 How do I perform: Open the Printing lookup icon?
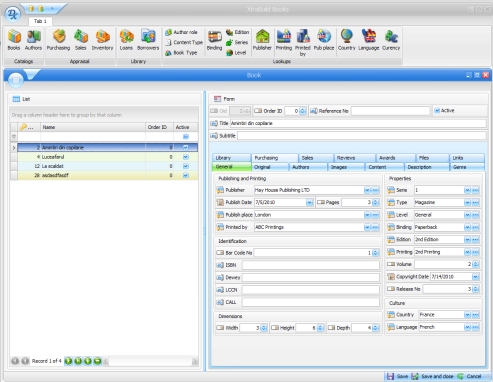click(284, 40)
